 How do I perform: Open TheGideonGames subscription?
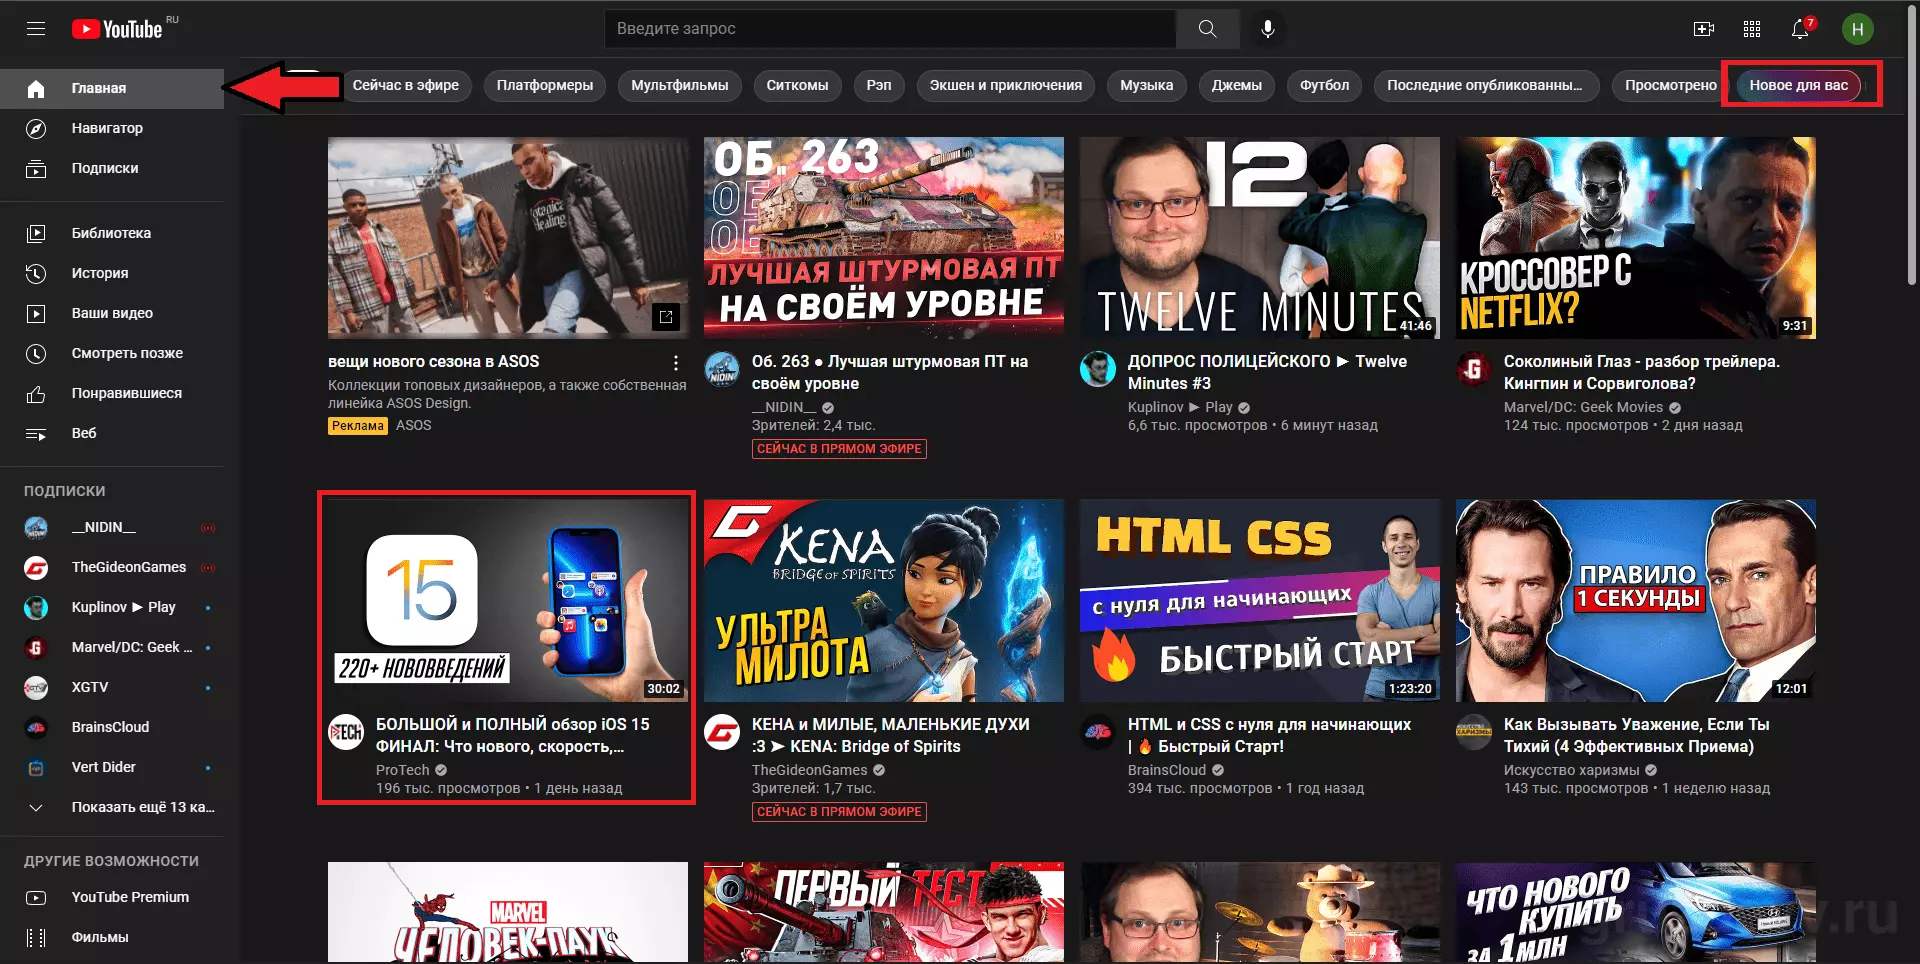(x=112, y=567)
